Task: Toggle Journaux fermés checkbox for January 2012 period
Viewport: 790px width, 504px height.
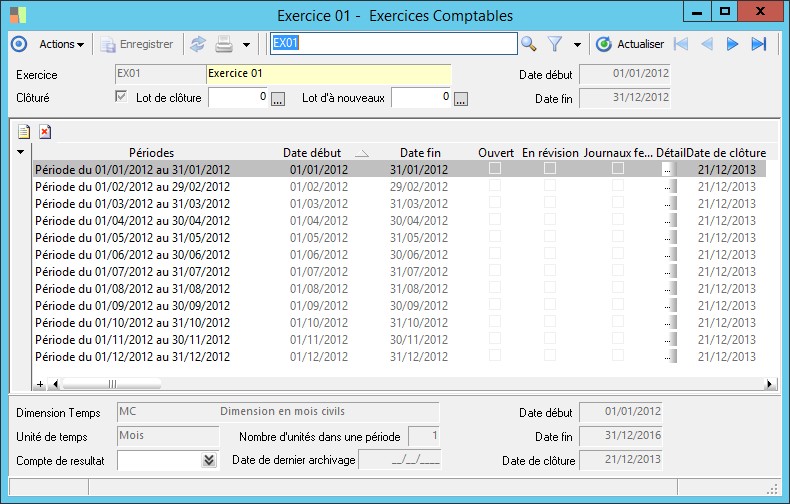Action: [618, 168]
